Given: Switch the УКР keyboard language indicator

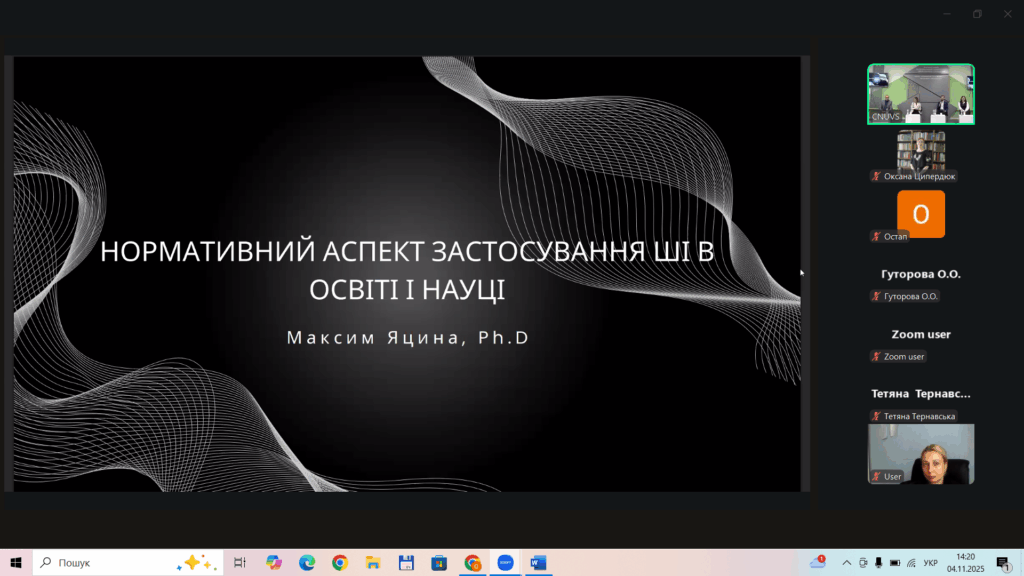Looking at the screenshot, I should (931, 563).
